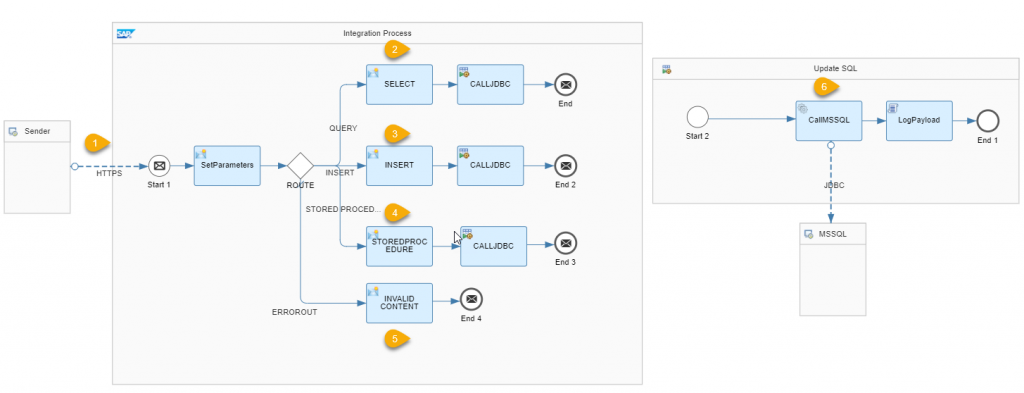
Task: Select the INSERT content modifier step
Action: (399, 165)
